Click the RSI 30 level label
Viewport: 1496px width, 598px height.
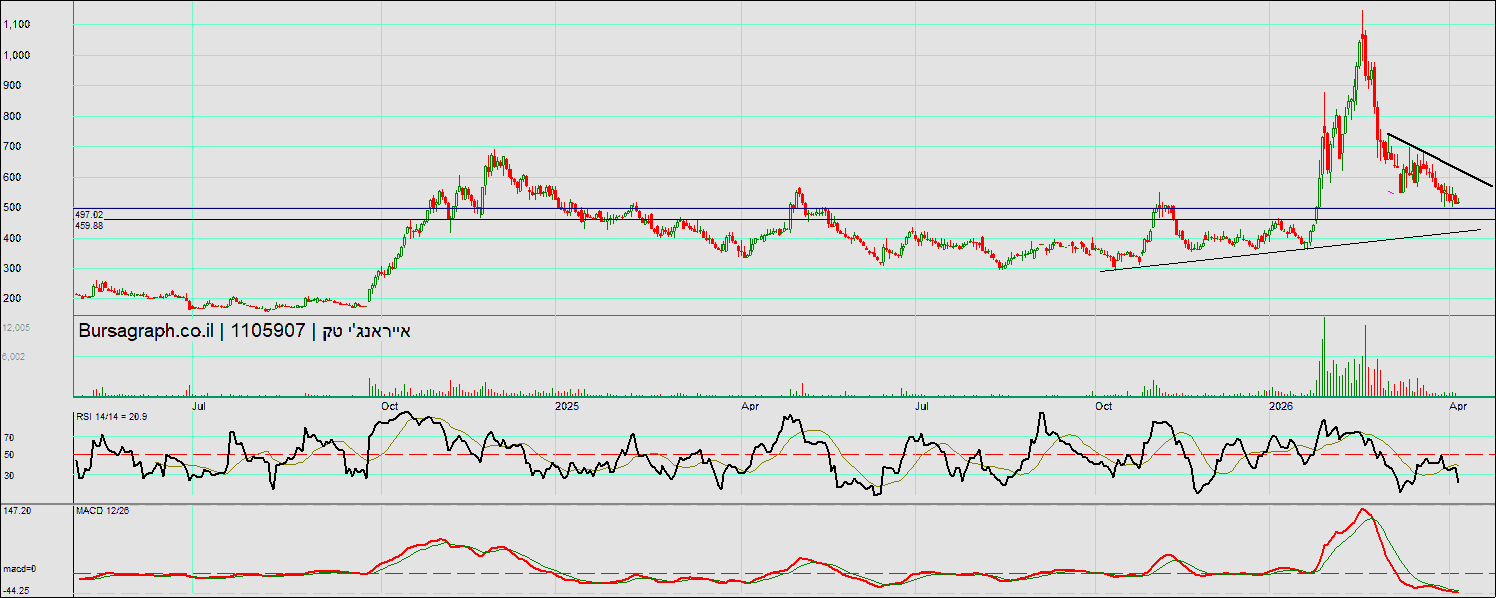(x=8, y=475)
